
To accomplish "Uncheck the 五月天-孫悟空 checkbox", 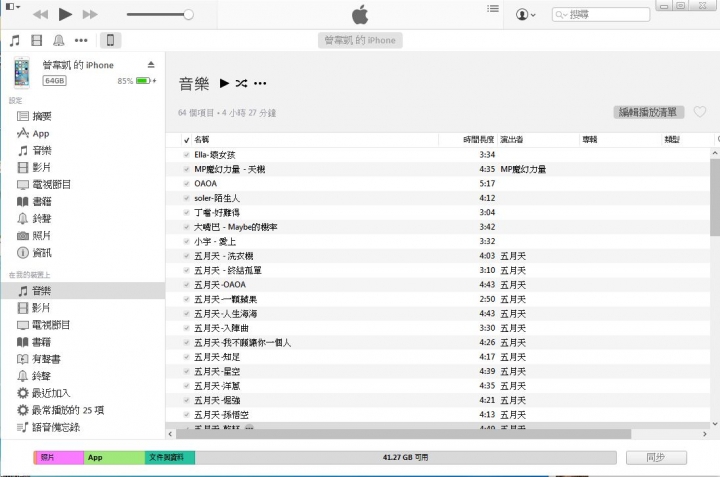I will (x=186, y=415).
